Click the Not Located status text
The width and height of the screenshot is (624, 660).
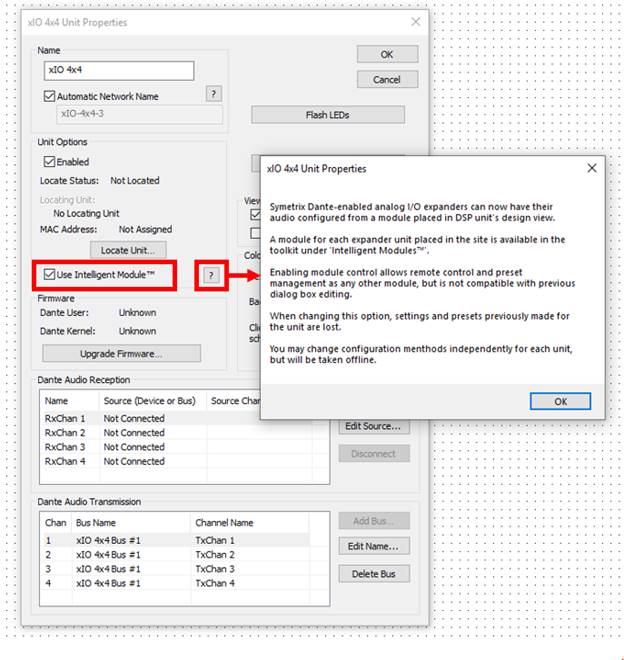135,181
